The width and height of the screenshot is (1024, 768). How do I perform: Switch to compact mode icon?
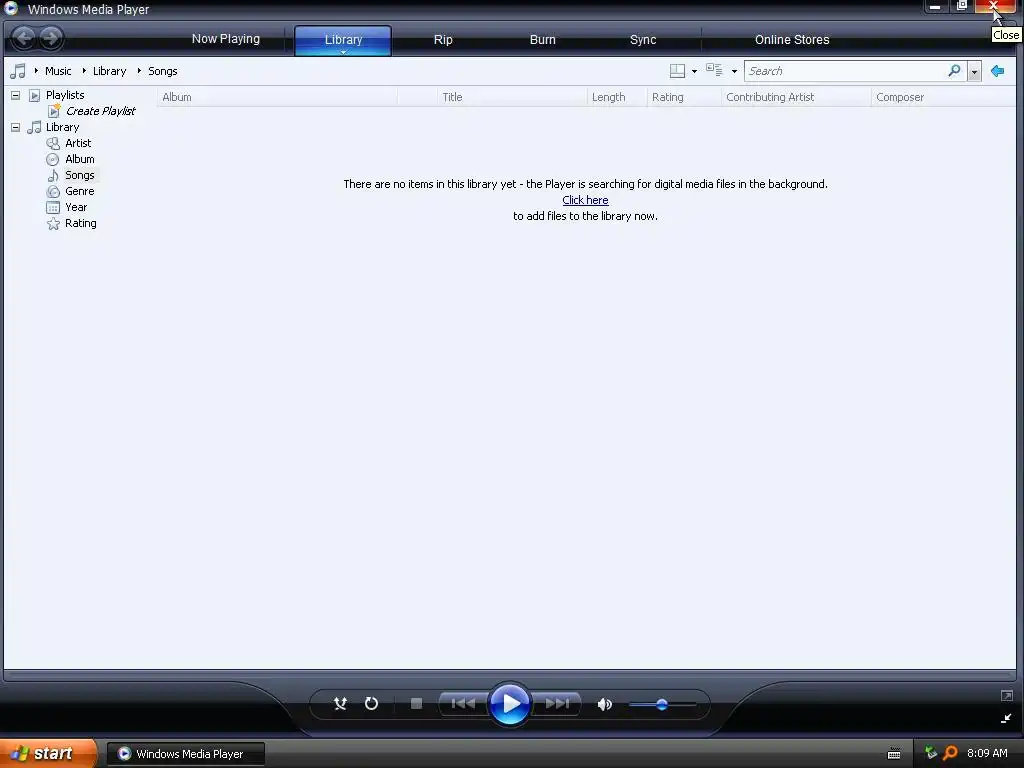point(1006,718)
